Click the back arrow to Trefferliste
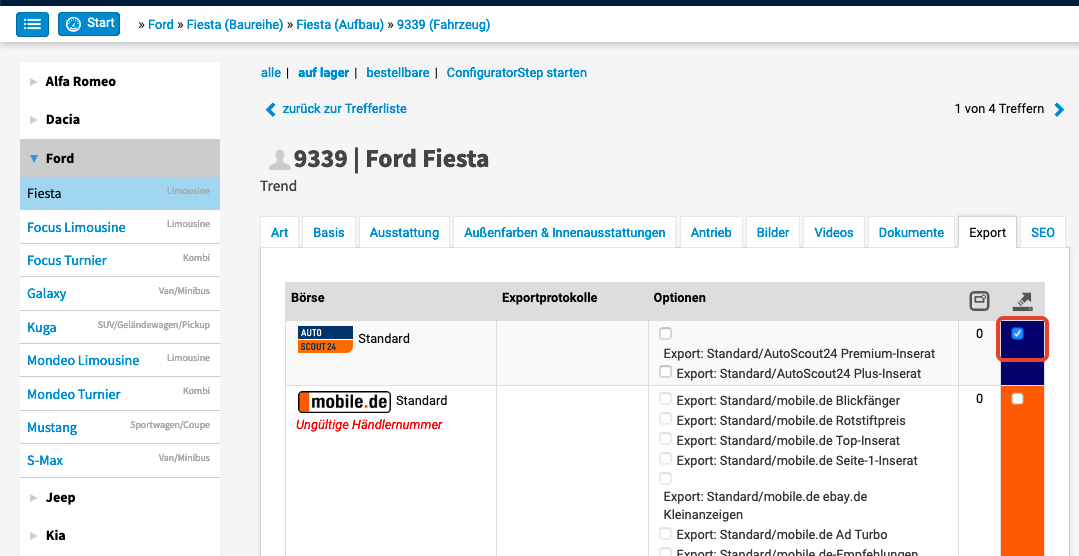Image resolution: width=1079 pixels, height=556 pixels. click(270, 109)
